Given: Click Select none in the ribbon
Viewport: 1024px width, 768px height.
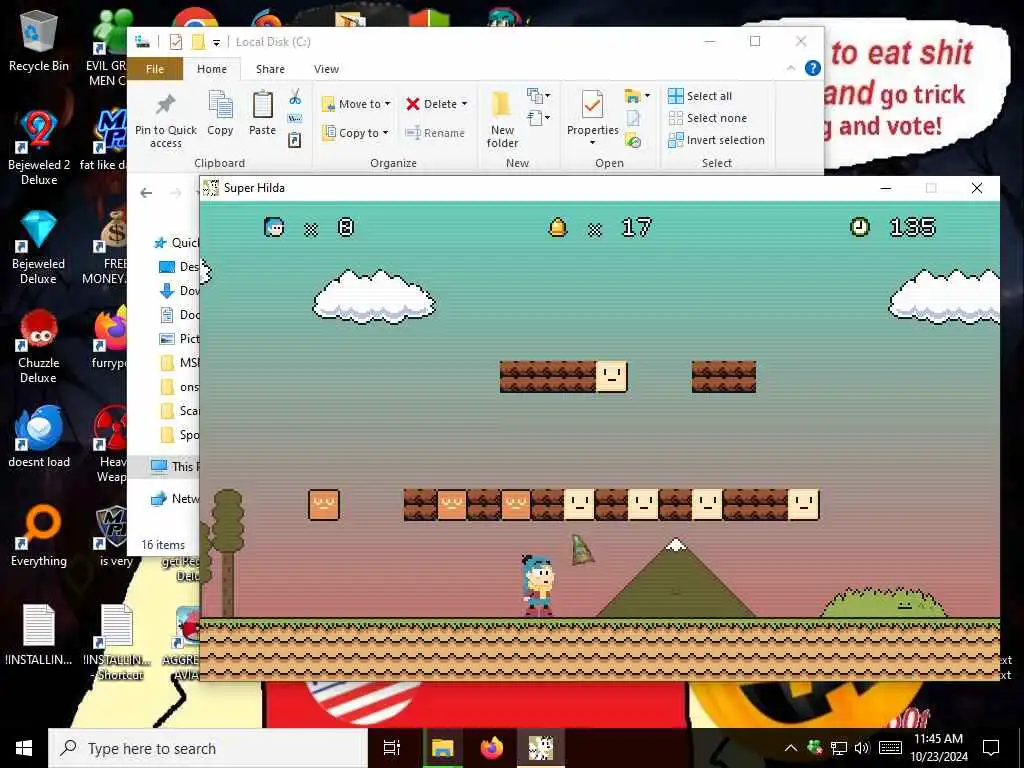Looking at the screenshot, I should 707,118.
